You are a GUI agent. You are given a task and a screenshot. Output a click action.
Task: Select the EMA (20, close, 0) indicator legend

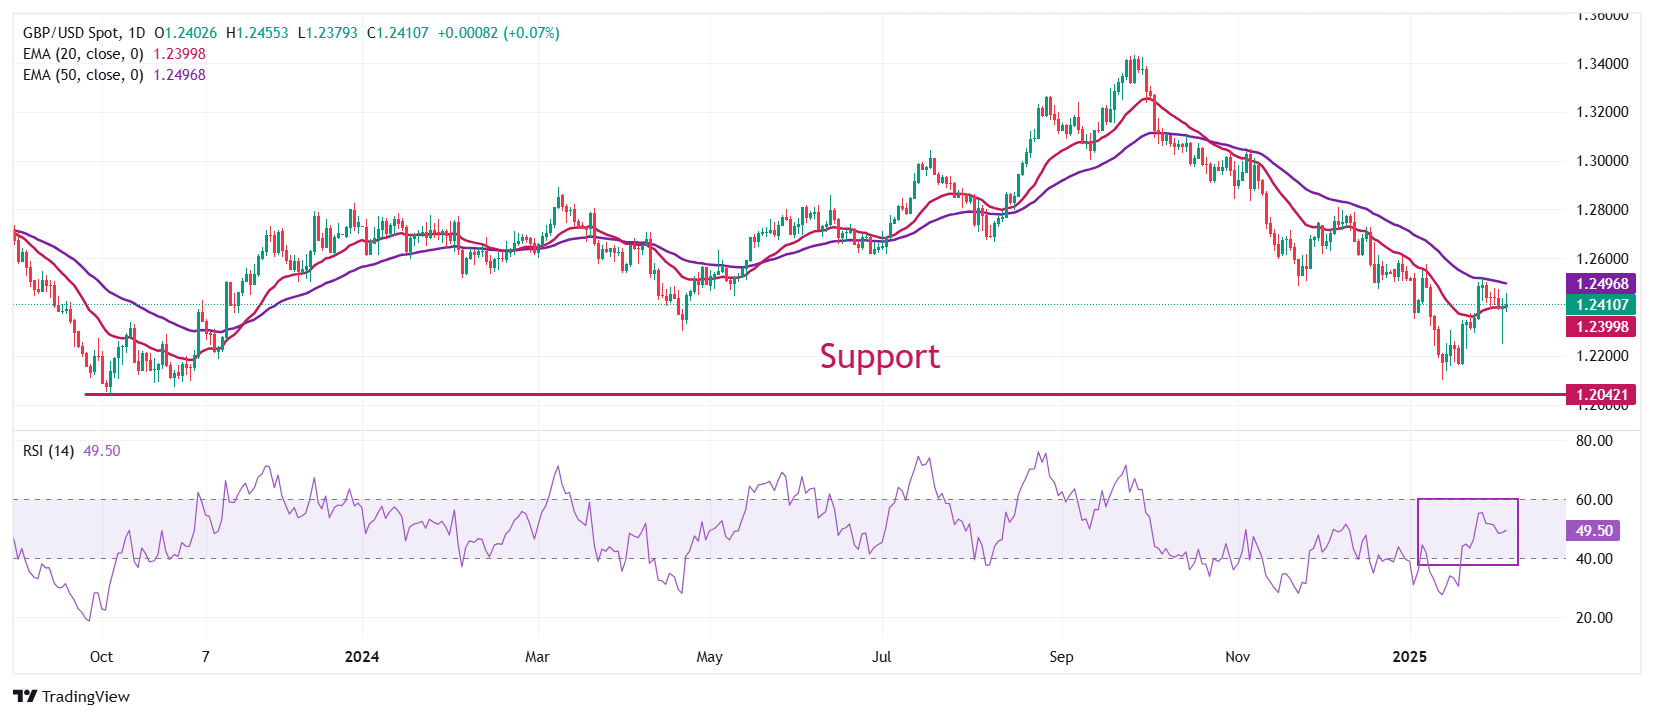83,54
